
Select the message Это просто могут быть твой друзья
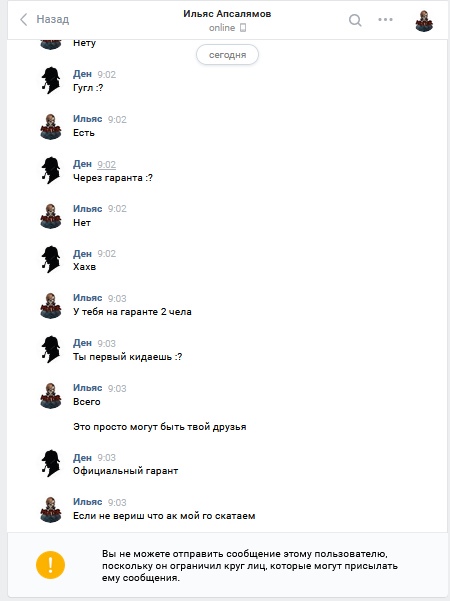[160, 427]
